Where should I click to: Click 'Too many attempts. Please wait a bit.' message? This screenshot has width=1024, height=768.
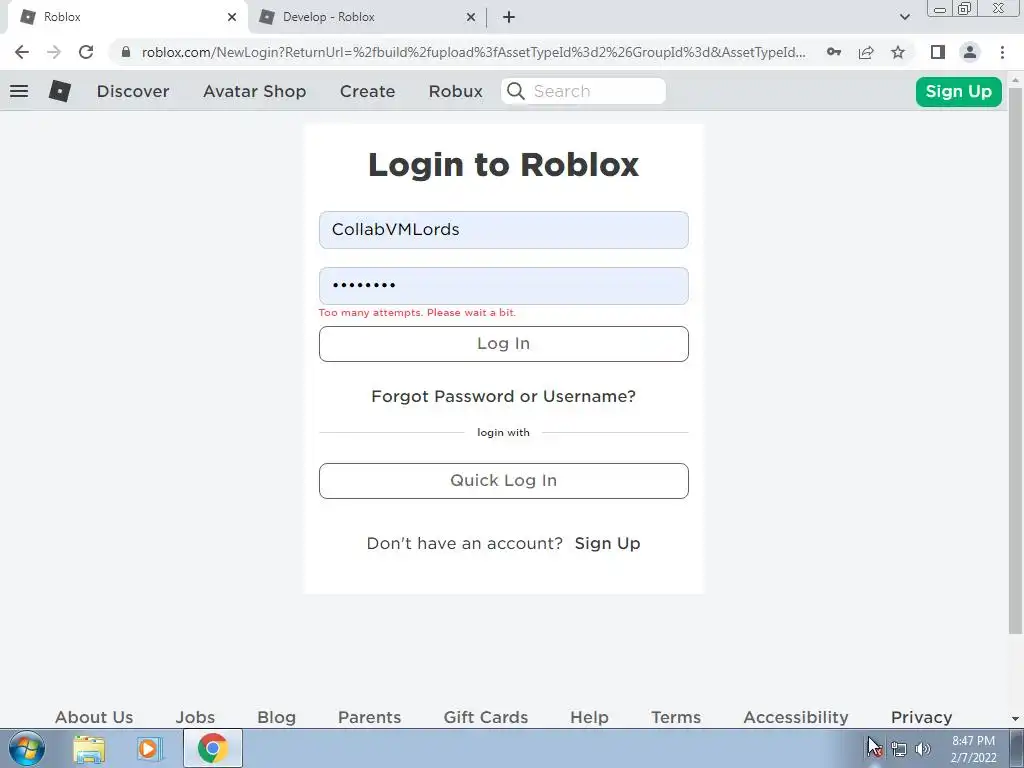[417, 313]
